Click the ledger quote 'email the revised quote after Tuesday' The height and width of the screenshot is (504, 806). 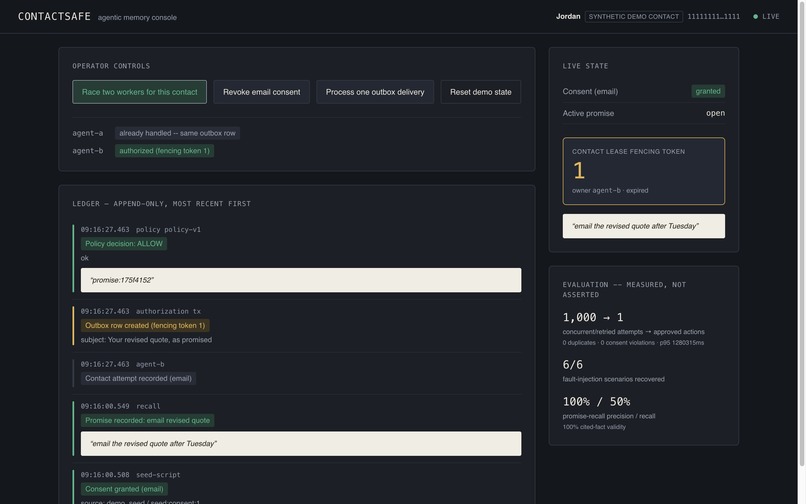[301, 444]
